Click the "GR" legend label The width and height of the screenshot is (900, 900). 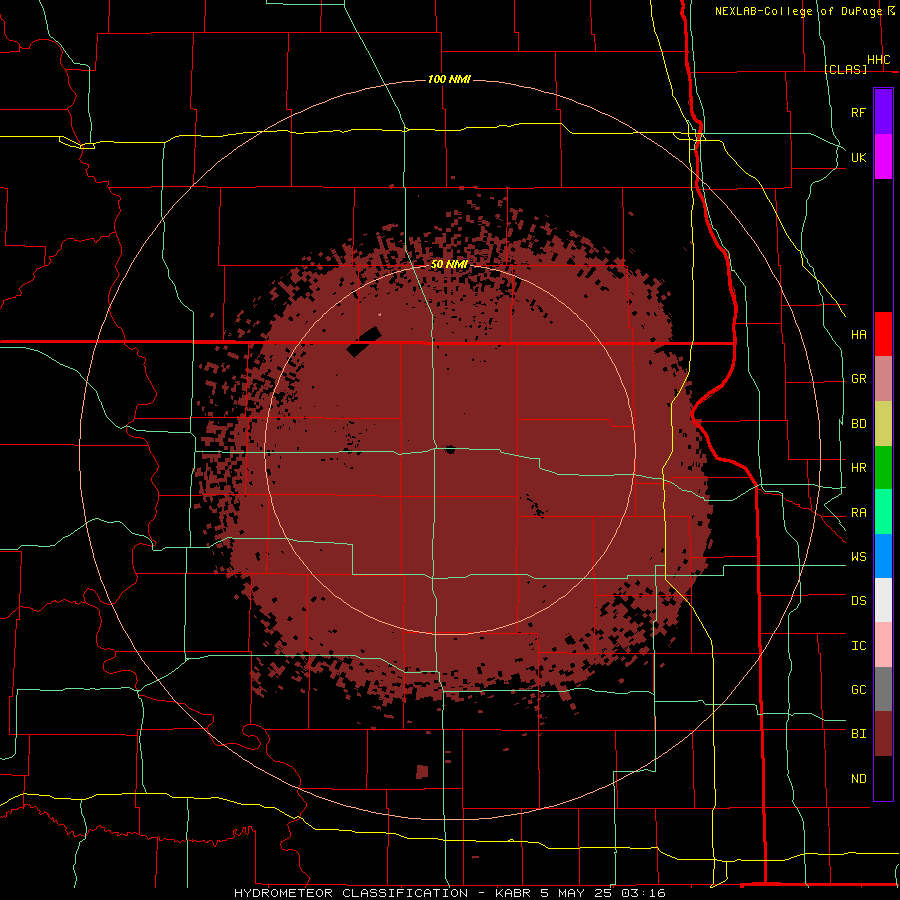pos(858,379)
